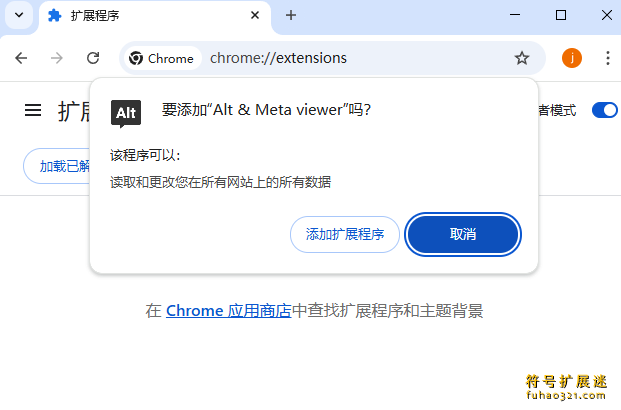Click the dialog title 要添加“Alt & Meta viewer”吗?

point(266,110)
